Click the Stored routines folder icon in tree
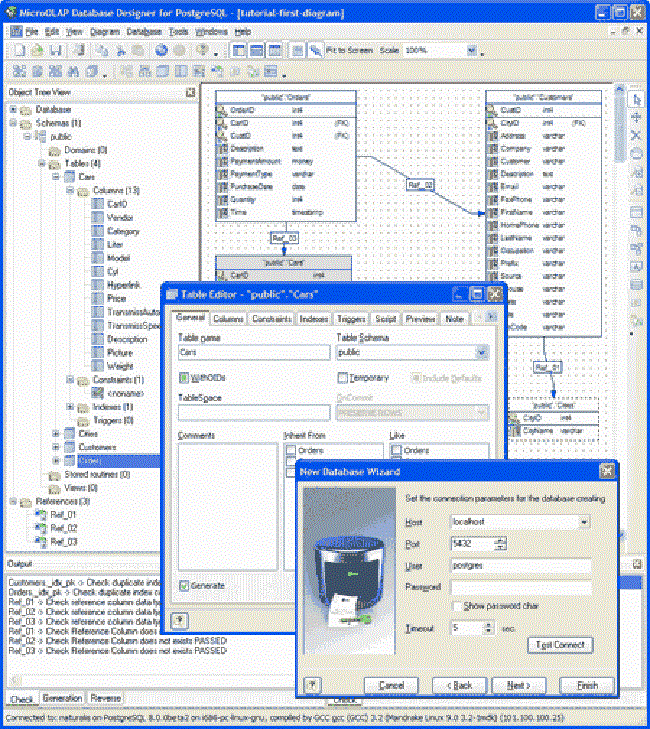Screen dimensions: 650x729 coord(55,475)
